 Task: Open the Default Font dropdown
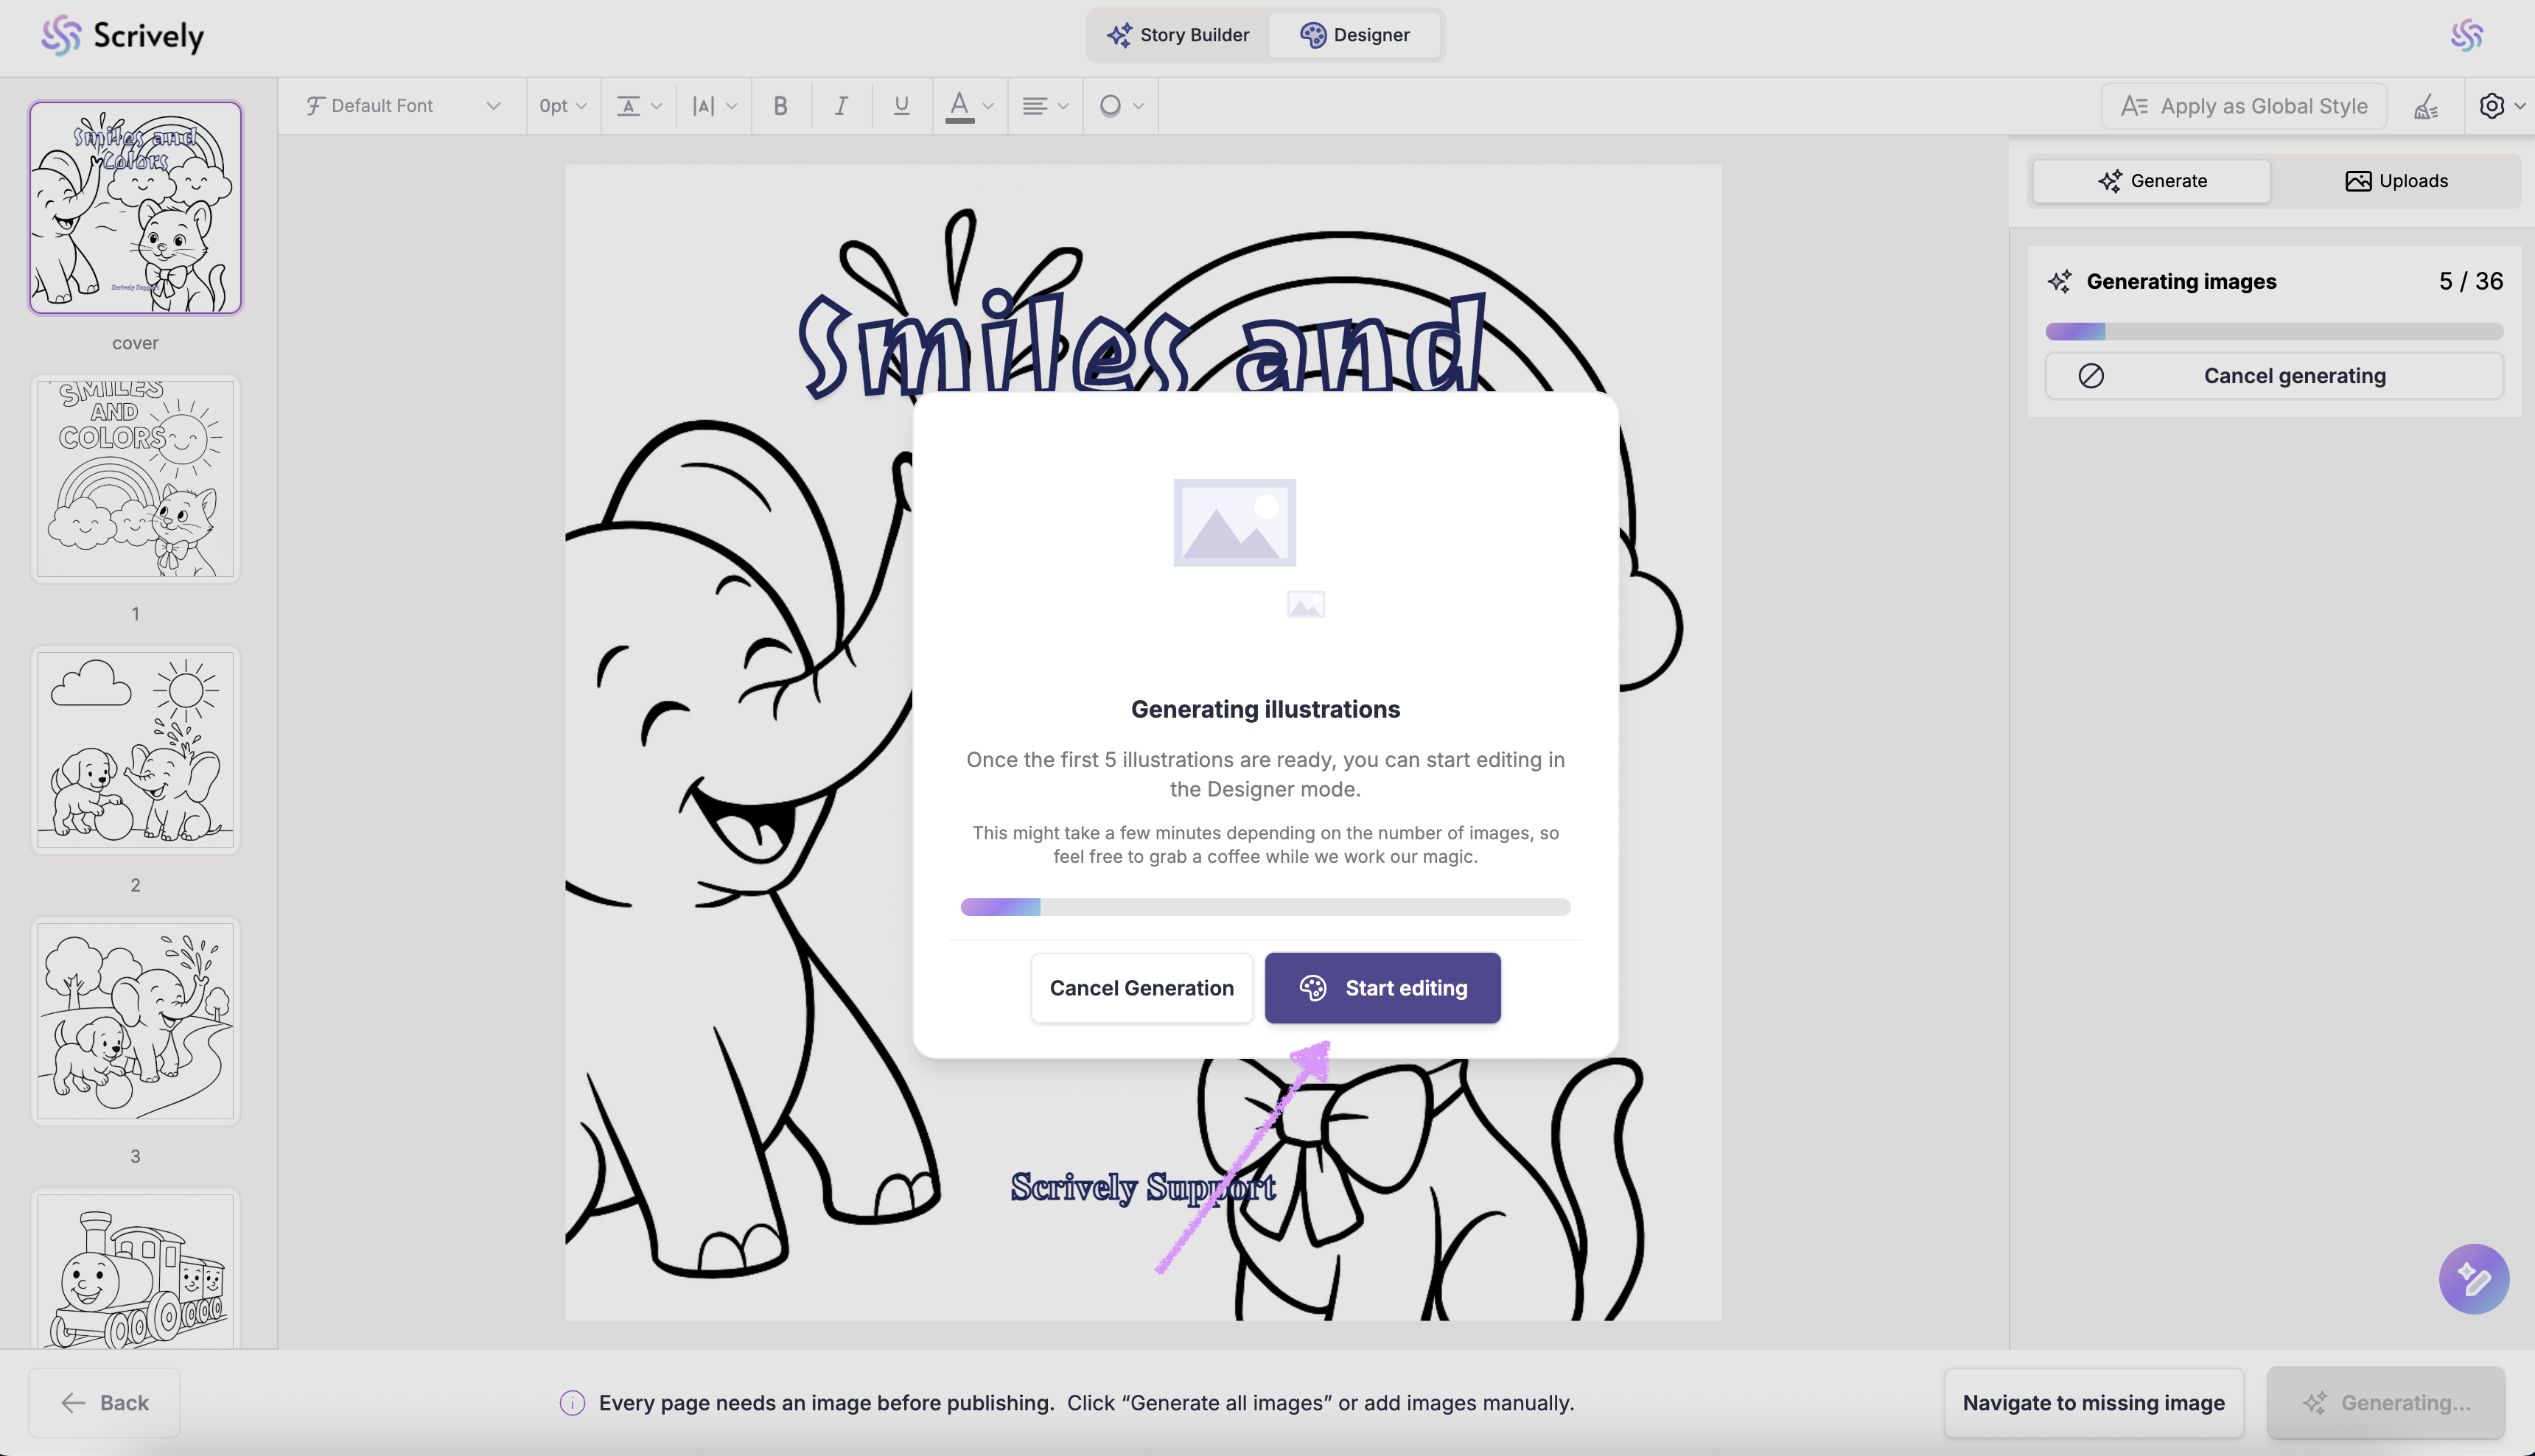pyautogui.click(x=403, y=106)
